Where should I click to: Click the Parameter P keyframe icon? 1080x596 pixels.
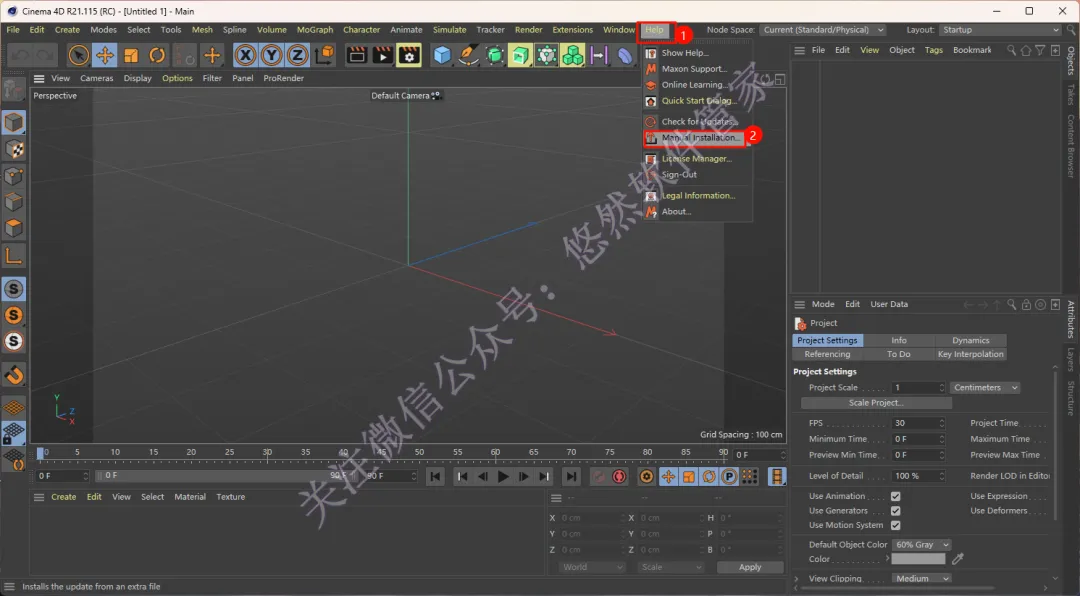click(x=729, y=476)
